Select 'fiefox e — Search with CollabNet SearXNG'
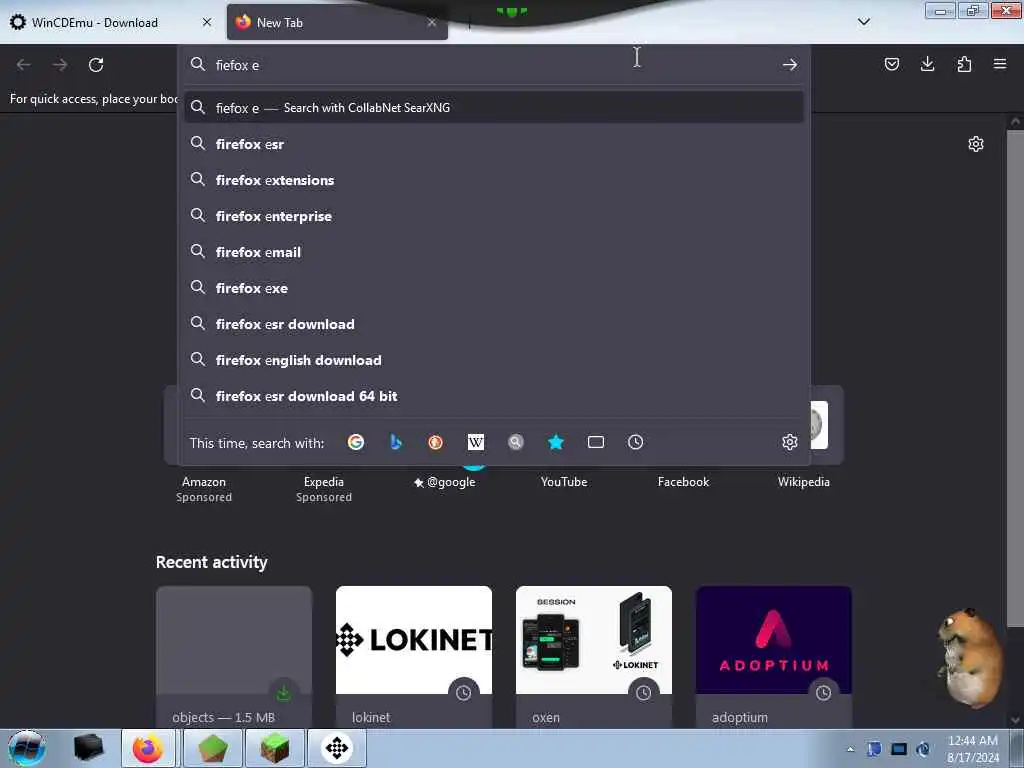Viewport: 1024px width, 768px height. click(494, 108)
